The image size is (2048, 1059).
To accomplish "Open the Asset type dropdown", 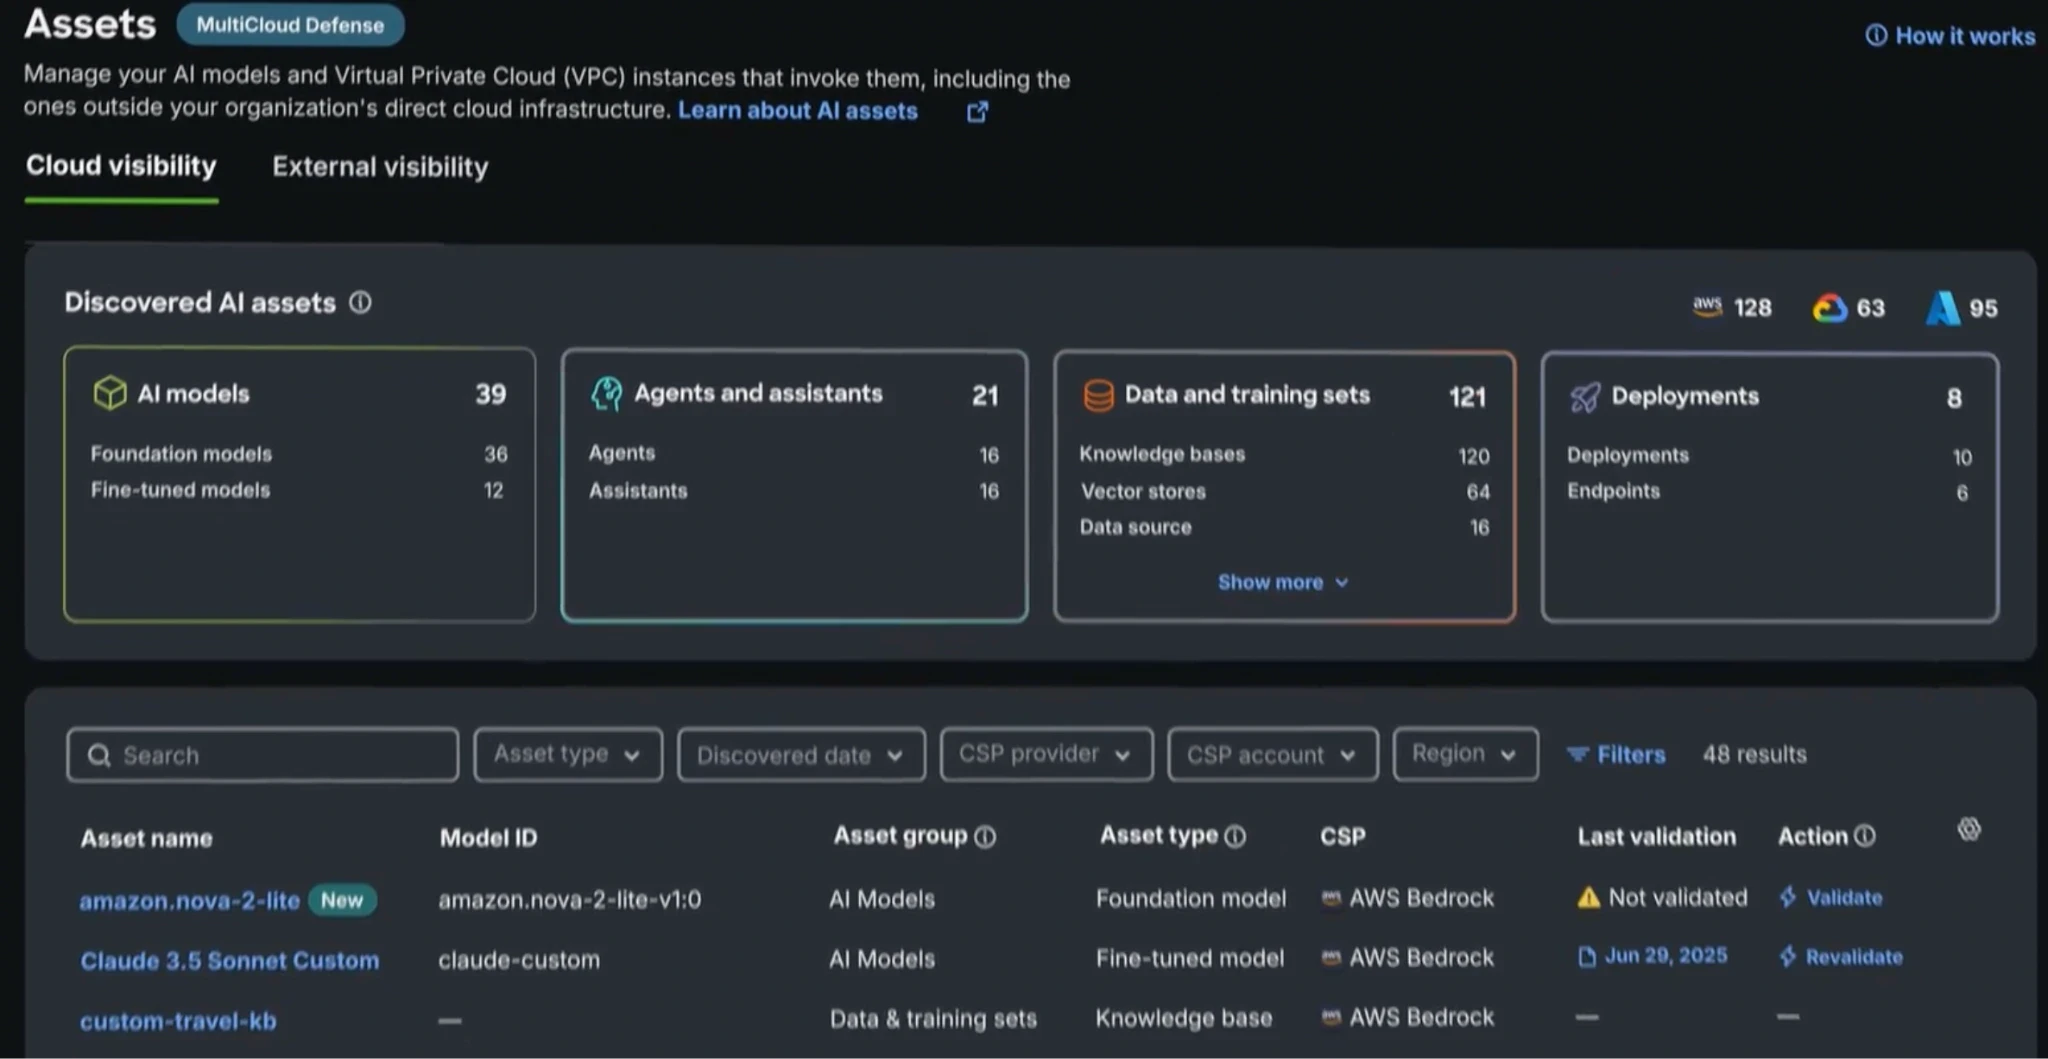I will tap(568, 754).
